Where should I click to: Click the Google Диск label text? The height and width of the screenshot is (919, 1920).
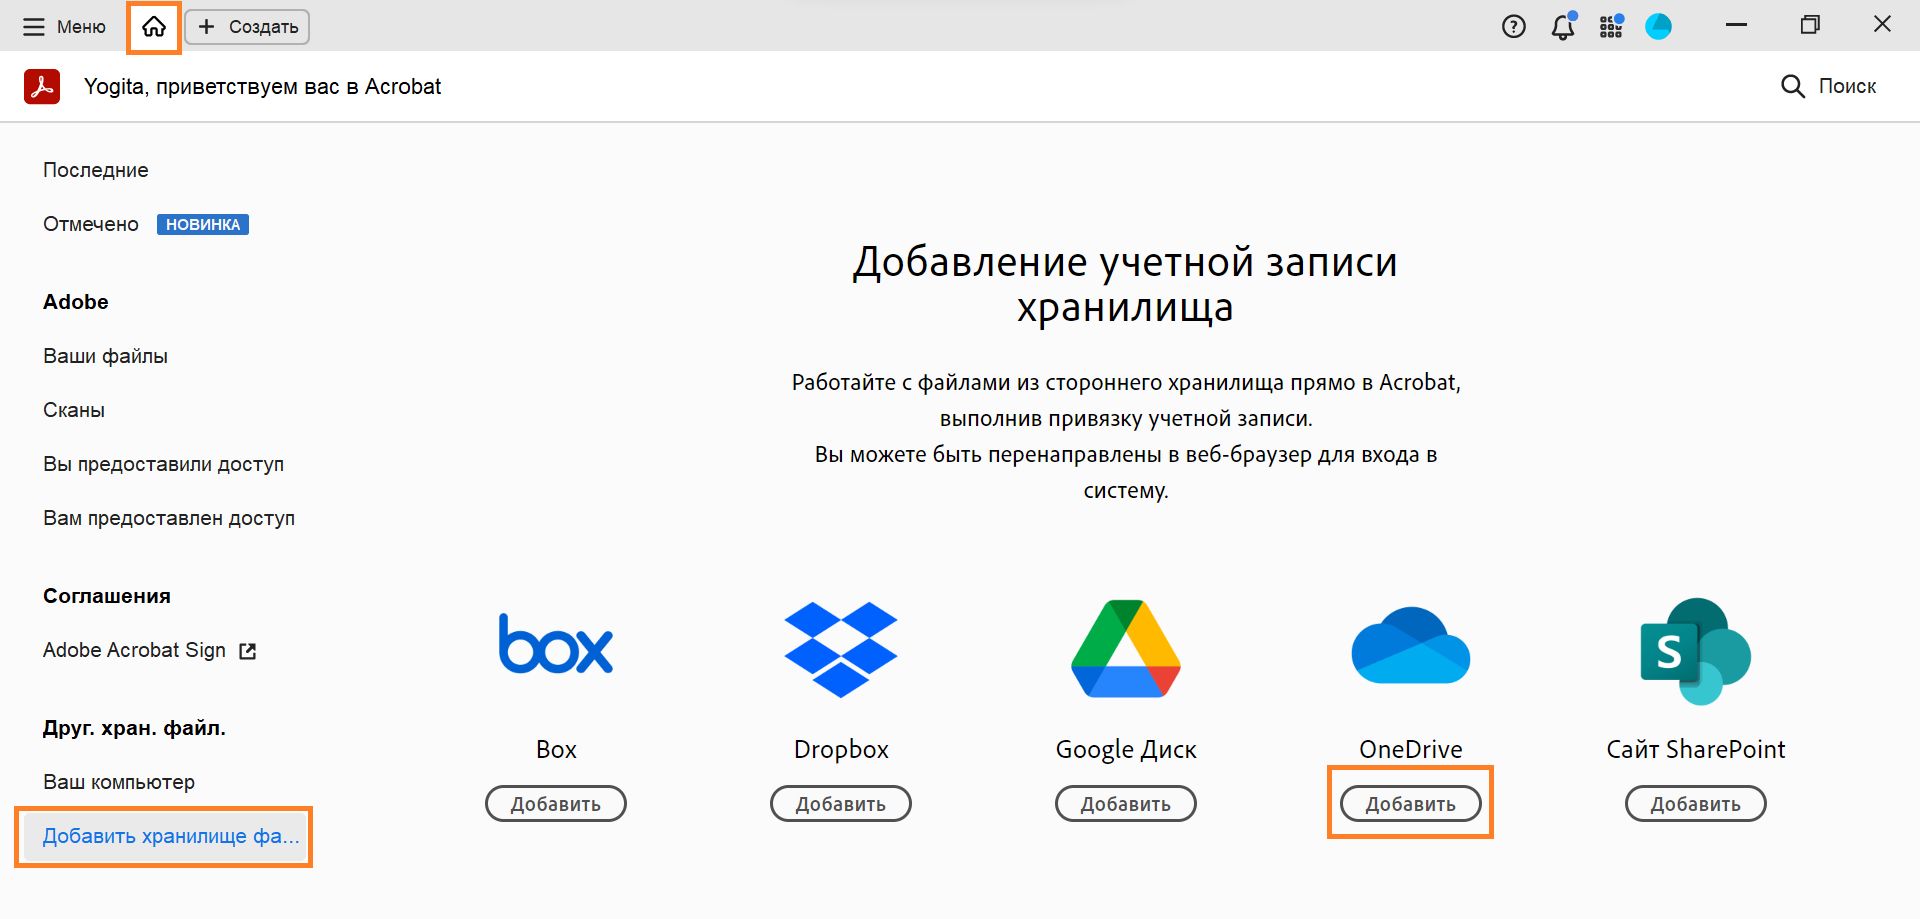pyautogui.click(x=1126, y=749)
